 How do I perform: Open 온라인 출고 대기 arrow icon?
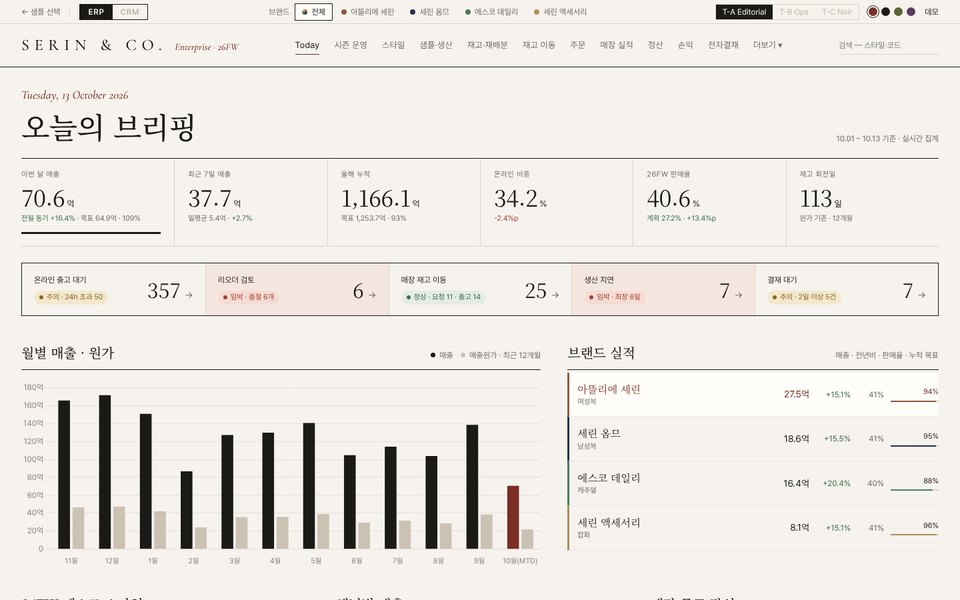(x=189, y=295)
